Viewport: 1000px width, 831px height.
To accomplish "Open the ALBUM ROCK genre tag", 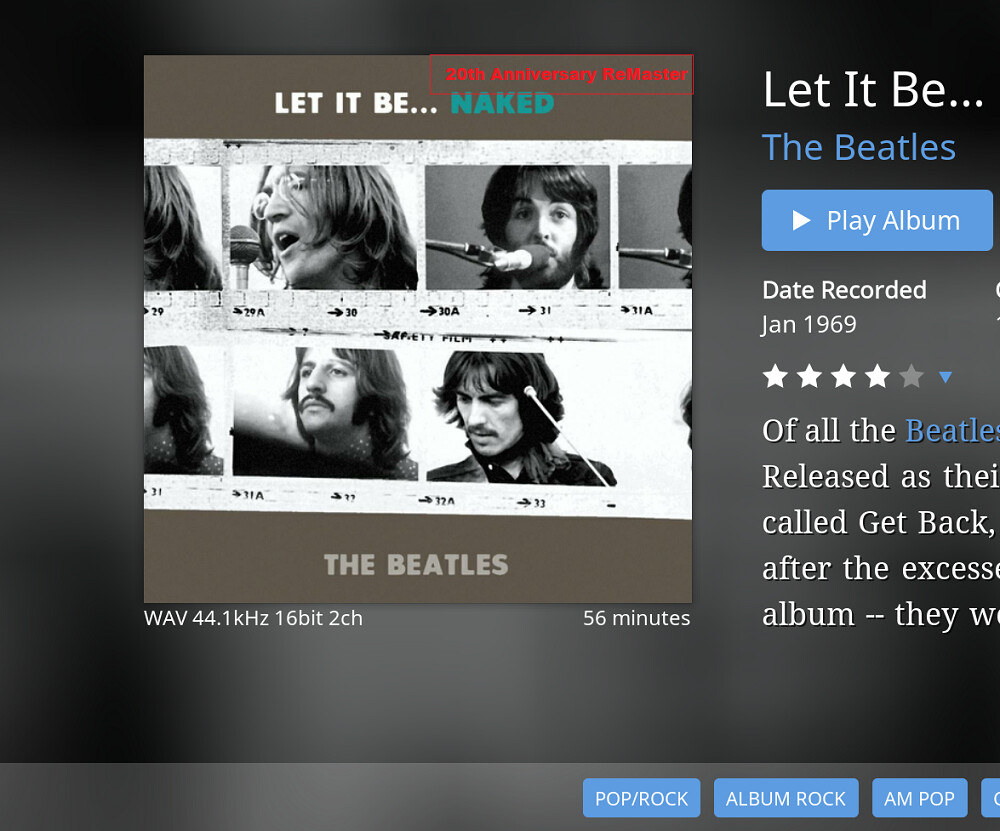I will tap(785, 798).
